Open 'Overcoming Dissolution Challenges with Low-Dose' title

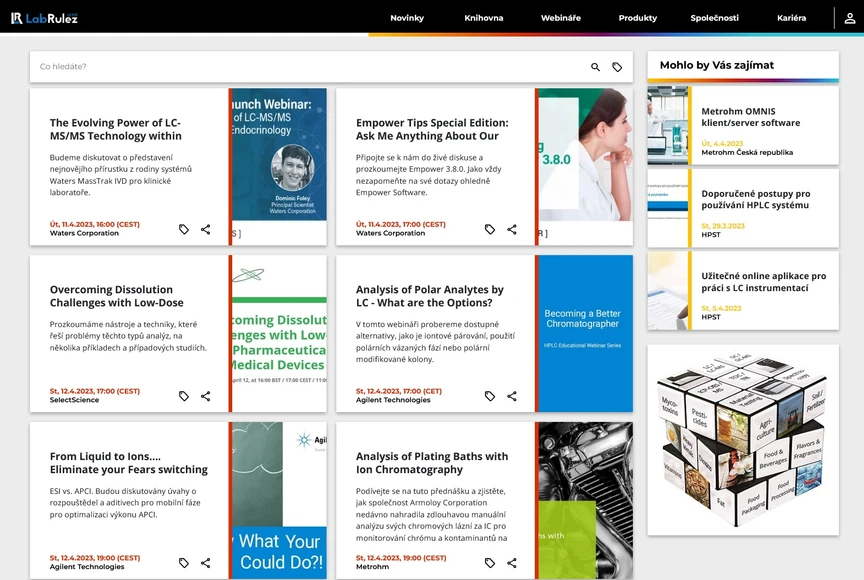pos(117,296)
